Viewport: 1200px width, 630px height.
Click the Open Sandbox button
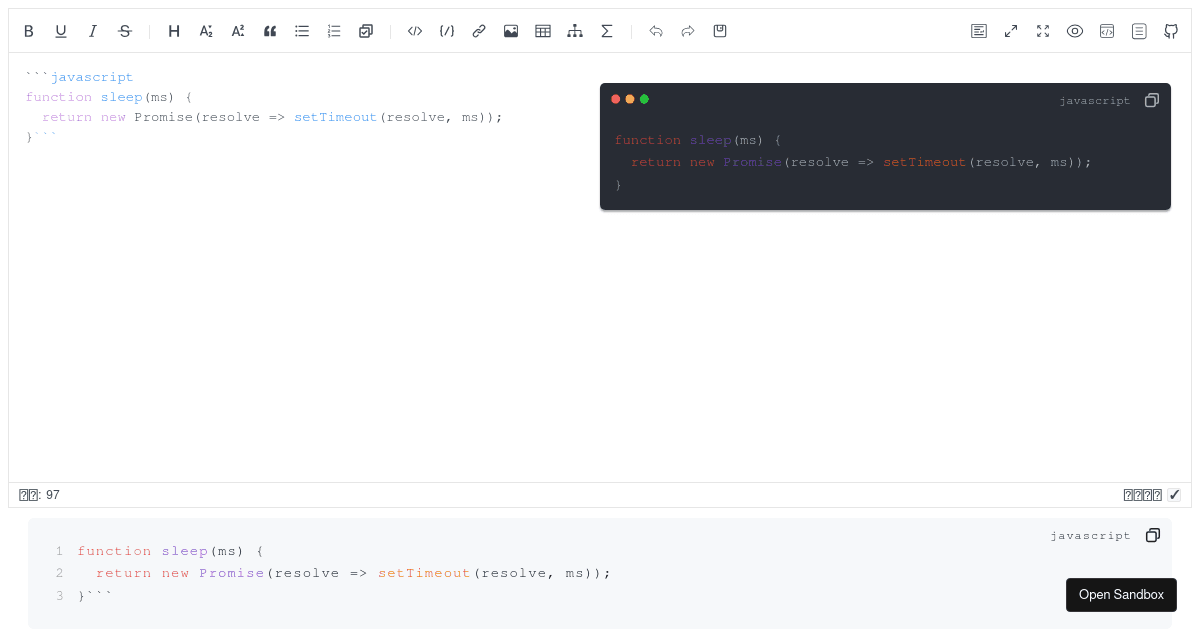pos(1121,594)
